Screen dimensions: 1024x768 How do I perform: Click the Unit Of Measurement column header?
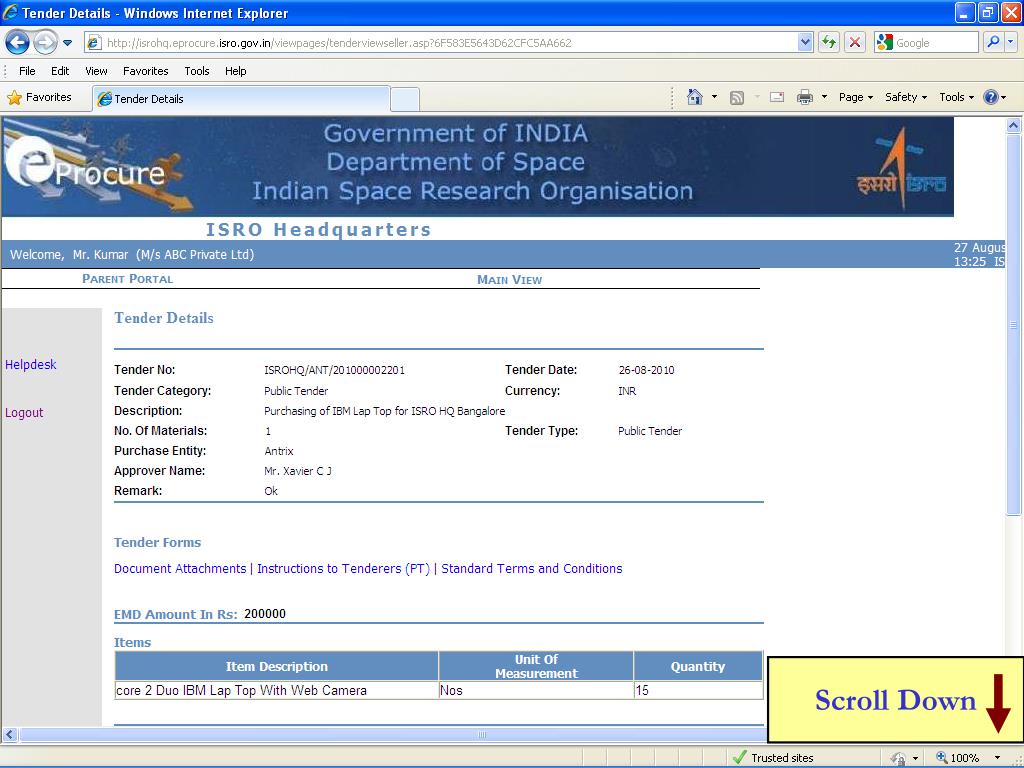point(536,667)
